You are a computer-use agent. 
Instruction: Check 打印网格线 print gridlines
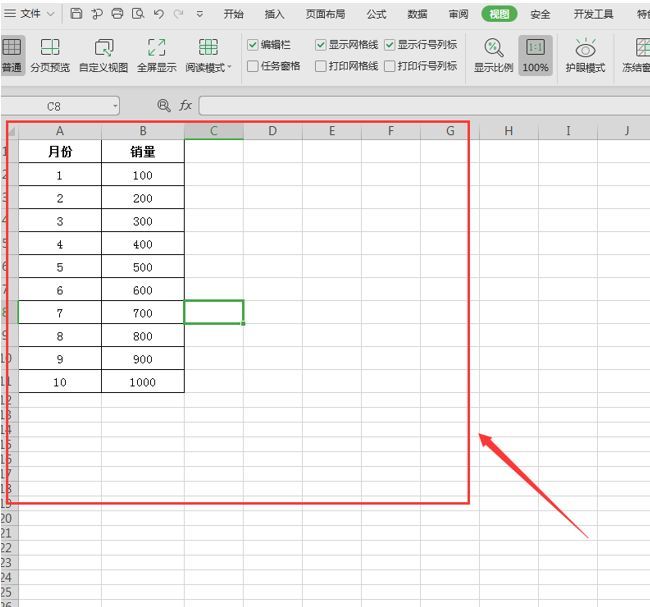pos(320,66)
